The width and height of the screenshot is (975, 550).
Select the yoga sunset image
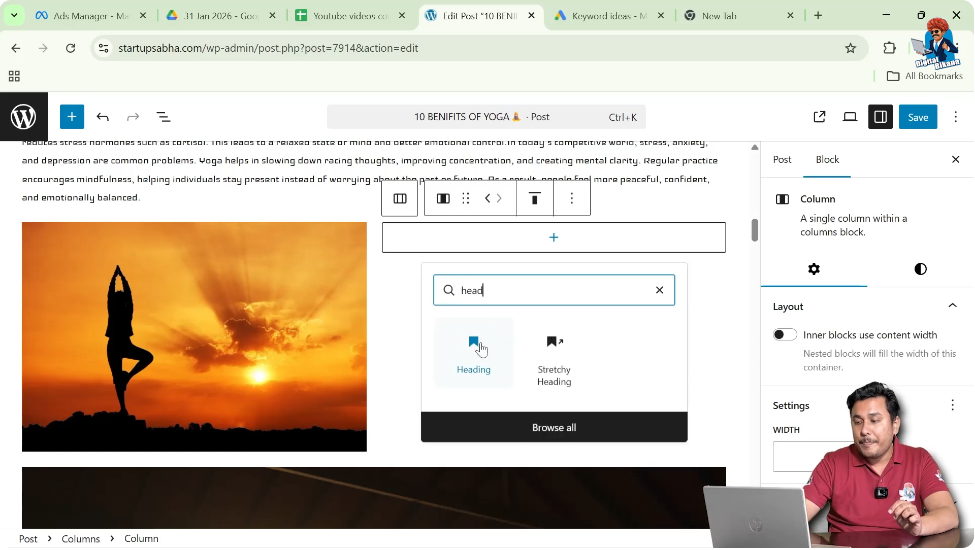(194, 337)
